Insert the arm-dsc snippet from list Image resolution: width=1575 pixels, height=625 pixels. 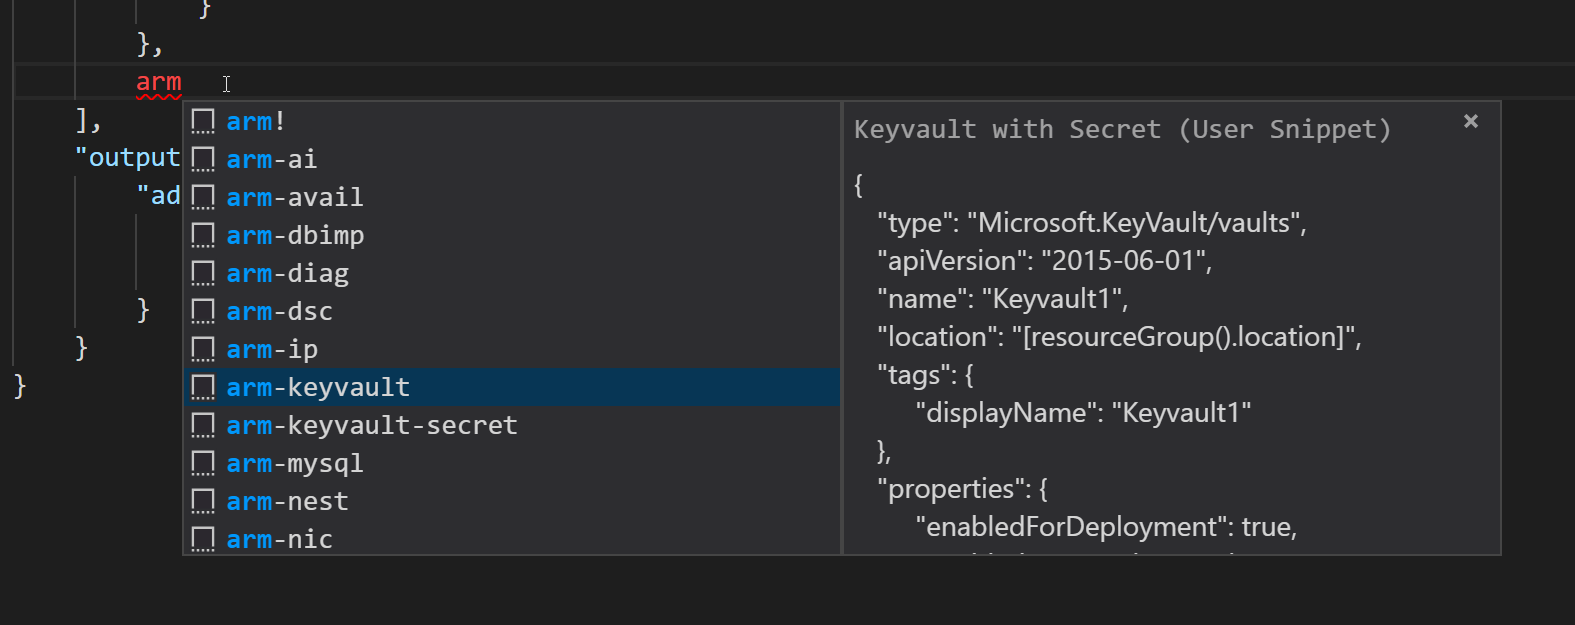click(x=279, y=312)
